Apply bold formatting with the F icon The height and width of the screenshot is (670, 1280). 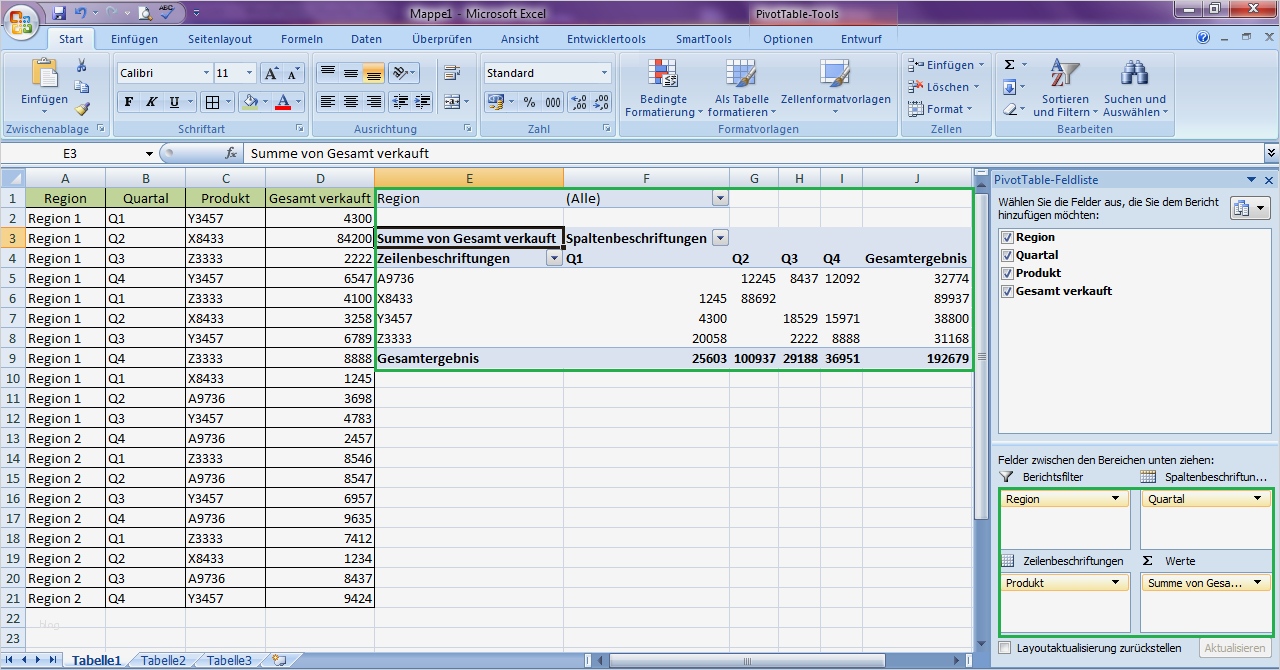[128, 102]
